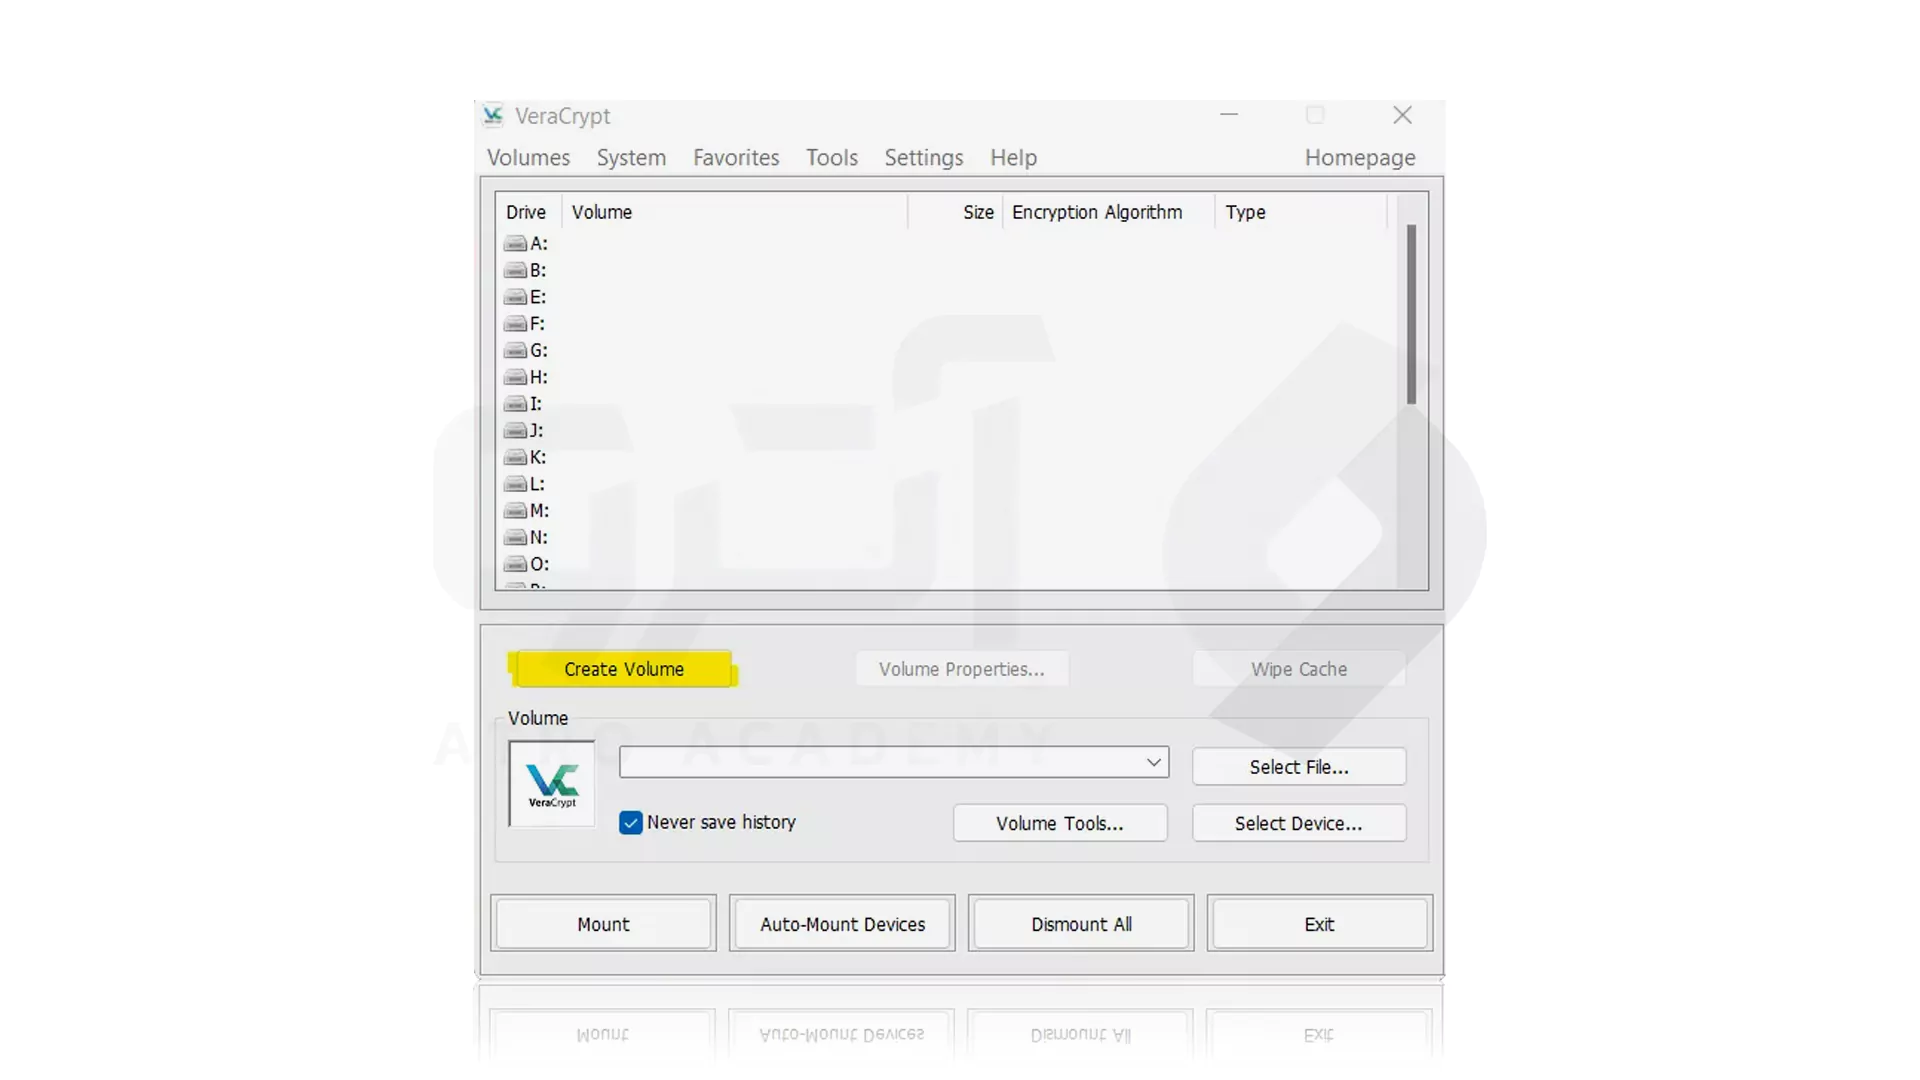Open the Favorites menu
This screenshot has height=1080, width=1920.
(736, 158)
